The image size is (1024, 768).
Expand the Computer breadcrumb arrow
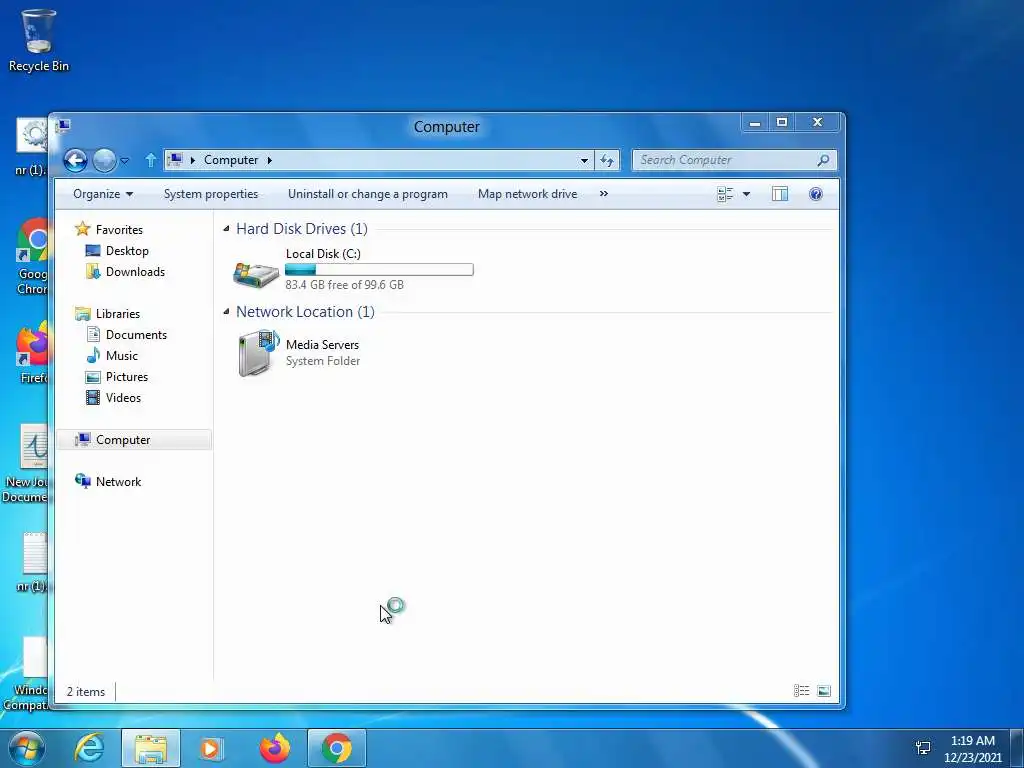(x=269, y=160)
